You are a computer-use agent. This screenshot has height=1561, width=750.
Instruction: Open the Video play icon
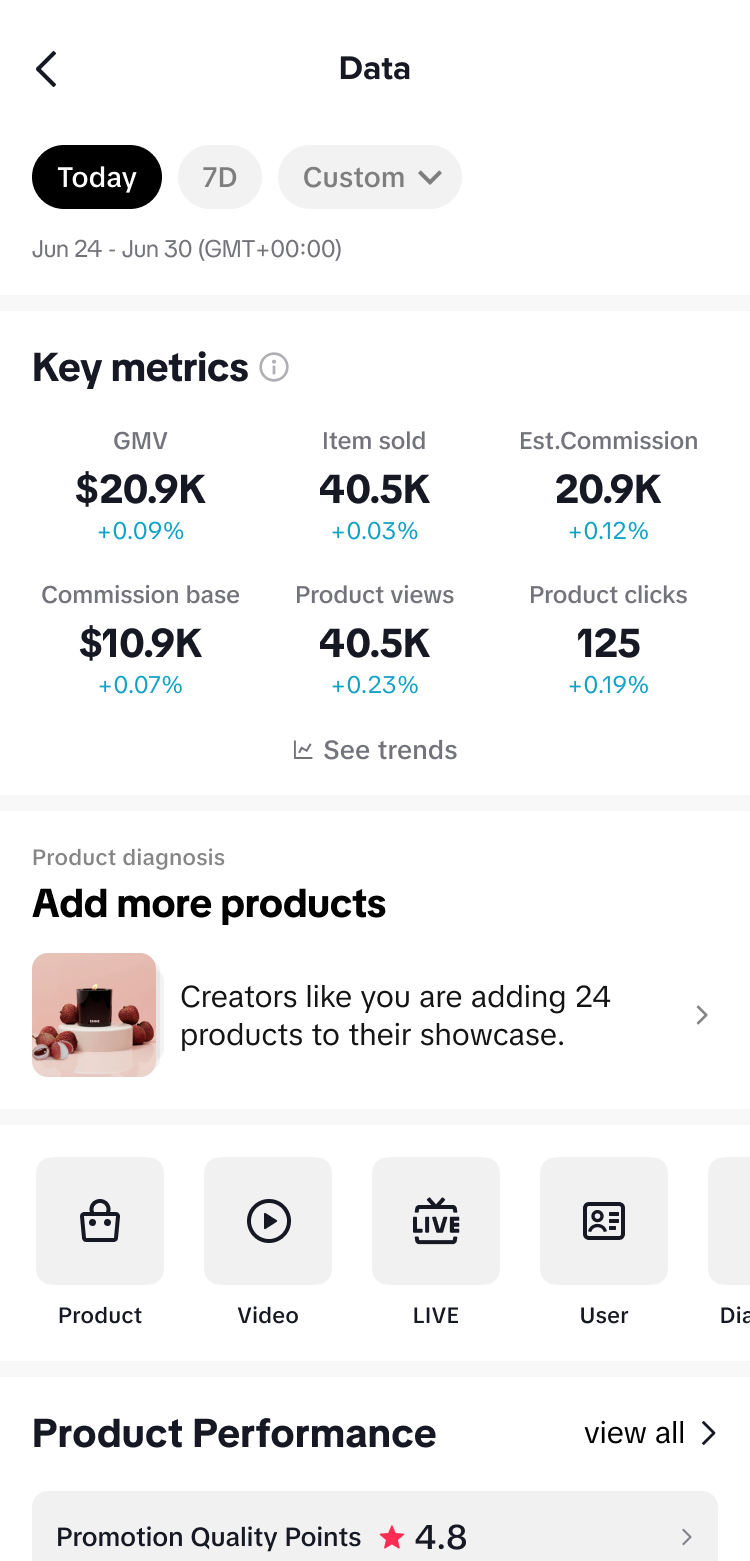click(x=268, y=1221)
